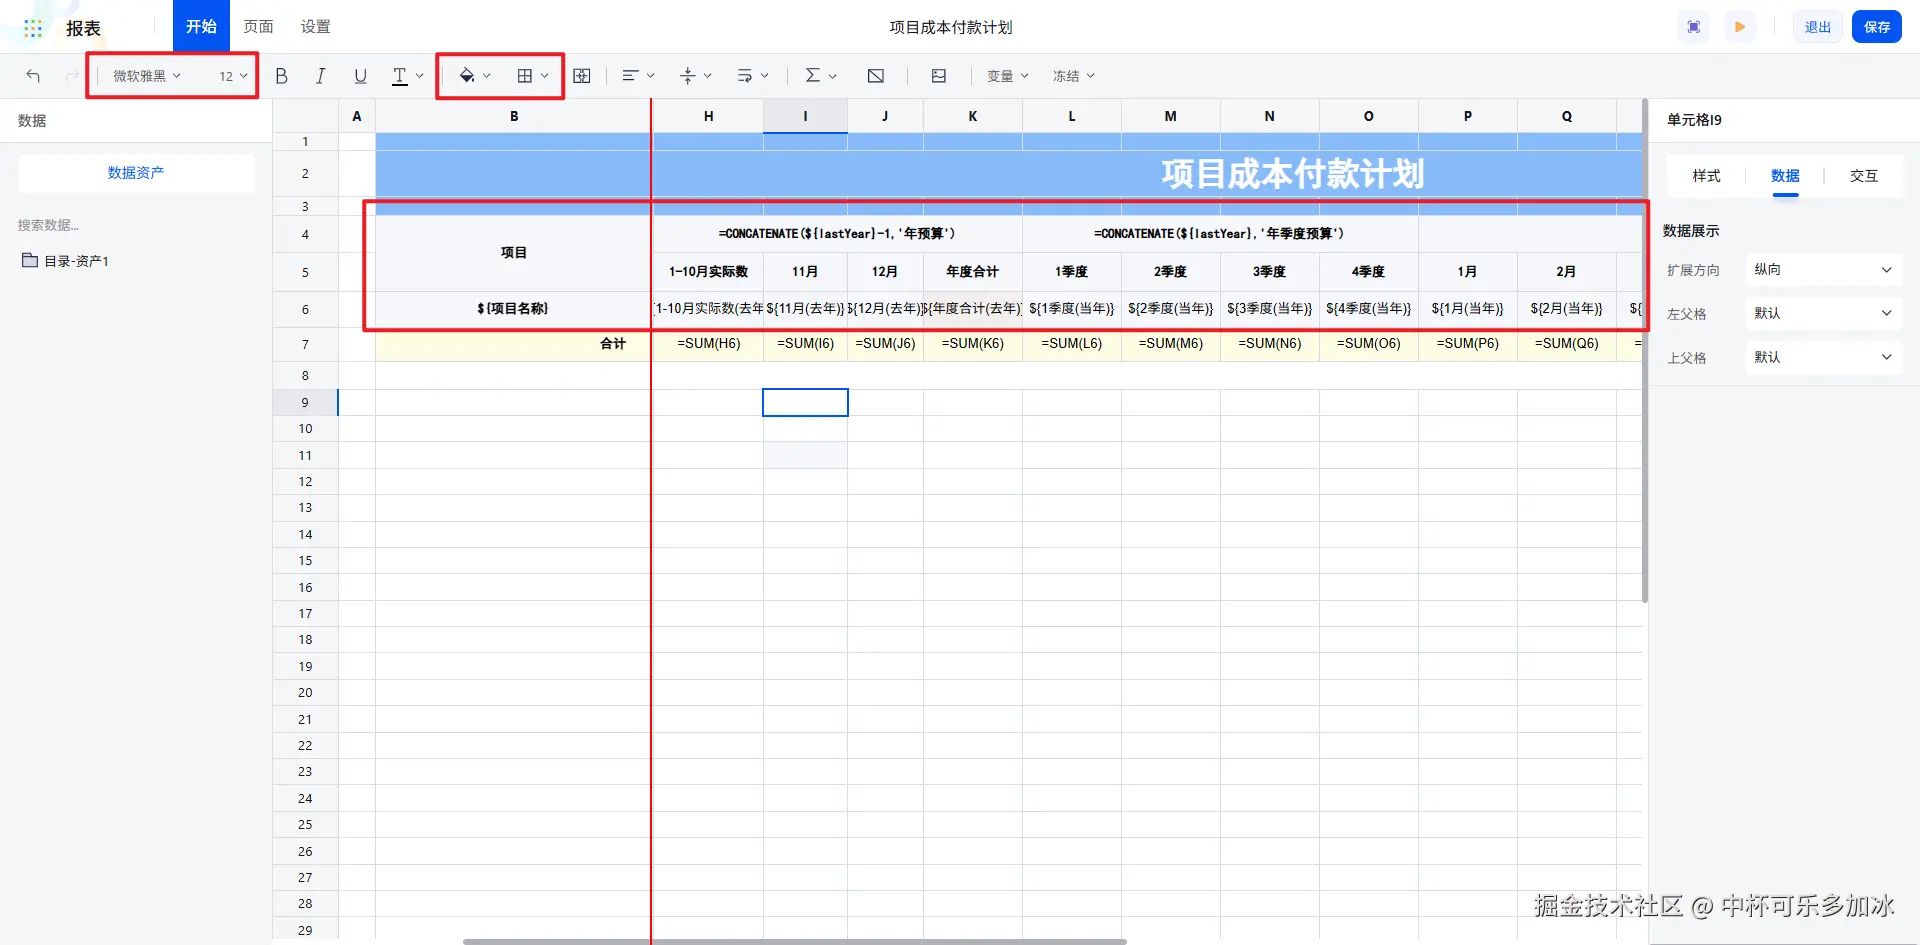Click the cell containing =SUM(M6)
This screenshot has width=1920, height=945.
pyautogui.click(x=1171, y=344)
